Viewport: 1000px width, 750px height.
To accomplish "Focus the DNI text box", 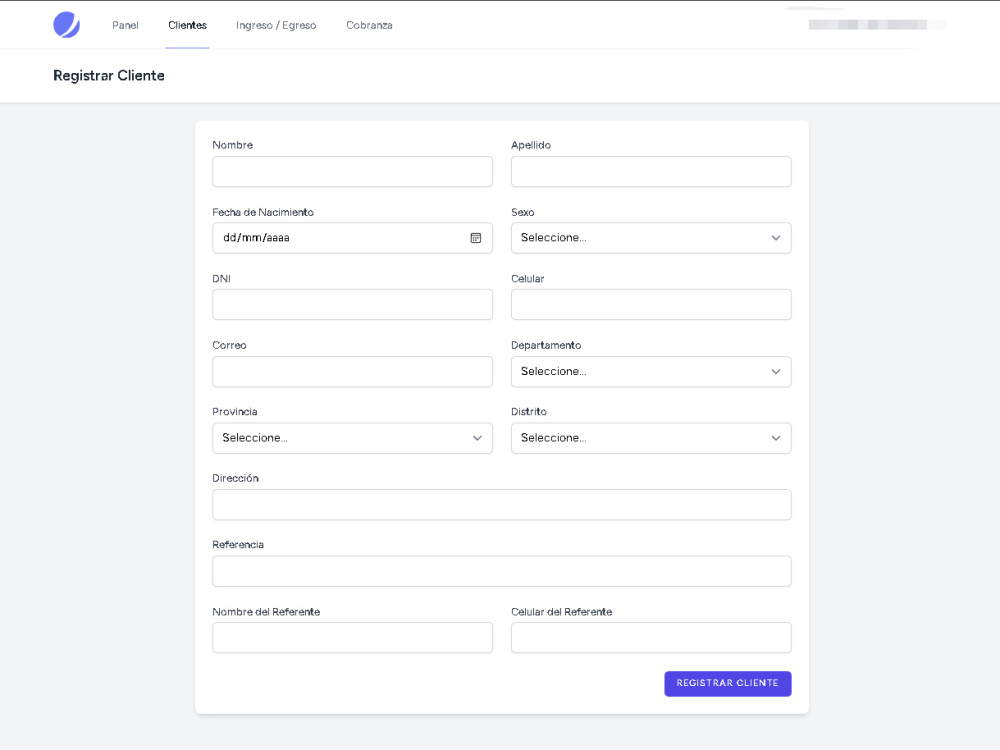I will click(x=353, y=305).
